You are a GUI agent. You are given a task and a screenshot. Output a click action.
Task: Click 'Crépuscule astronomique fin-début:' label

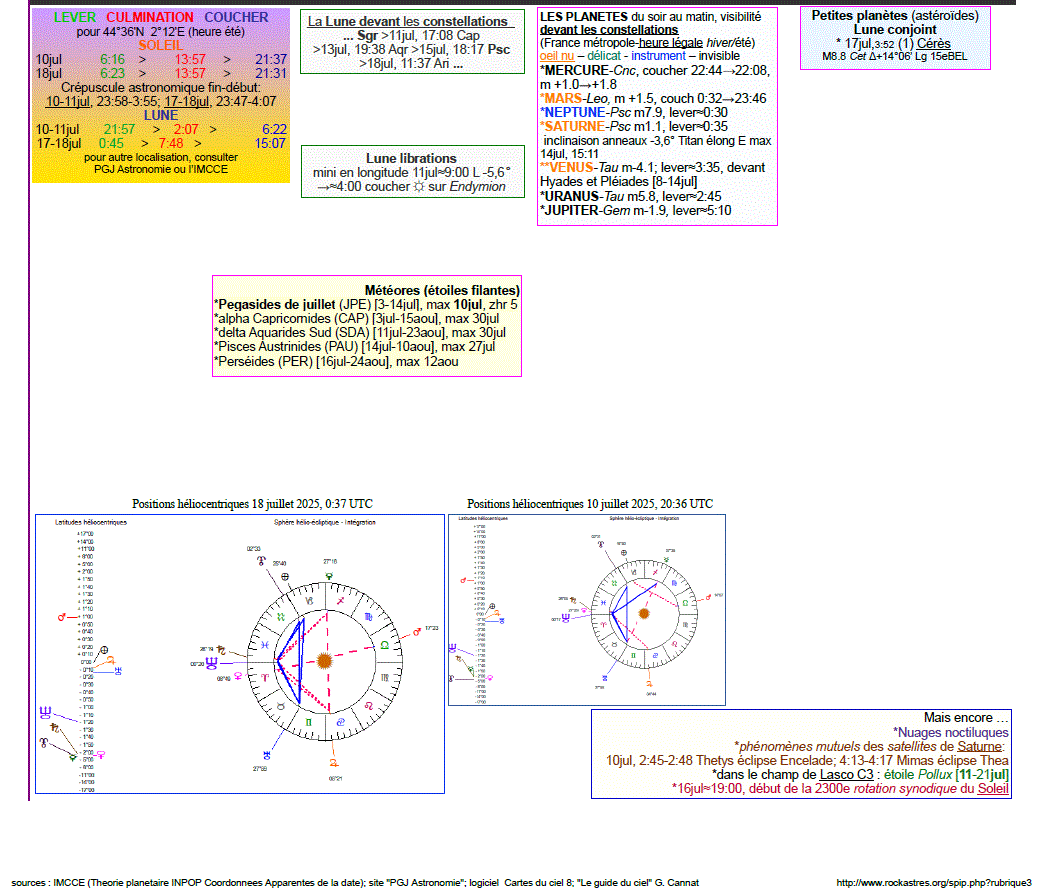[161, 87]
